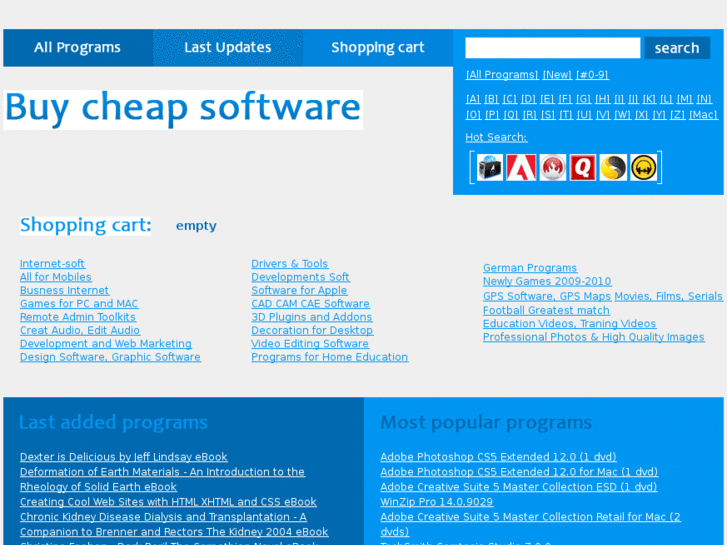The image size is (727, 545).
Task: Open the [New] index link
Action: pos(557,75)
